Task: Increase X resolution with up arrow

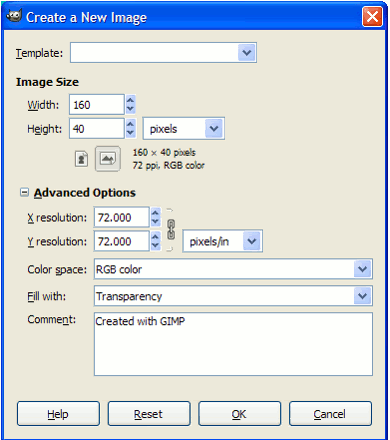Action: (x=155, y=212)
